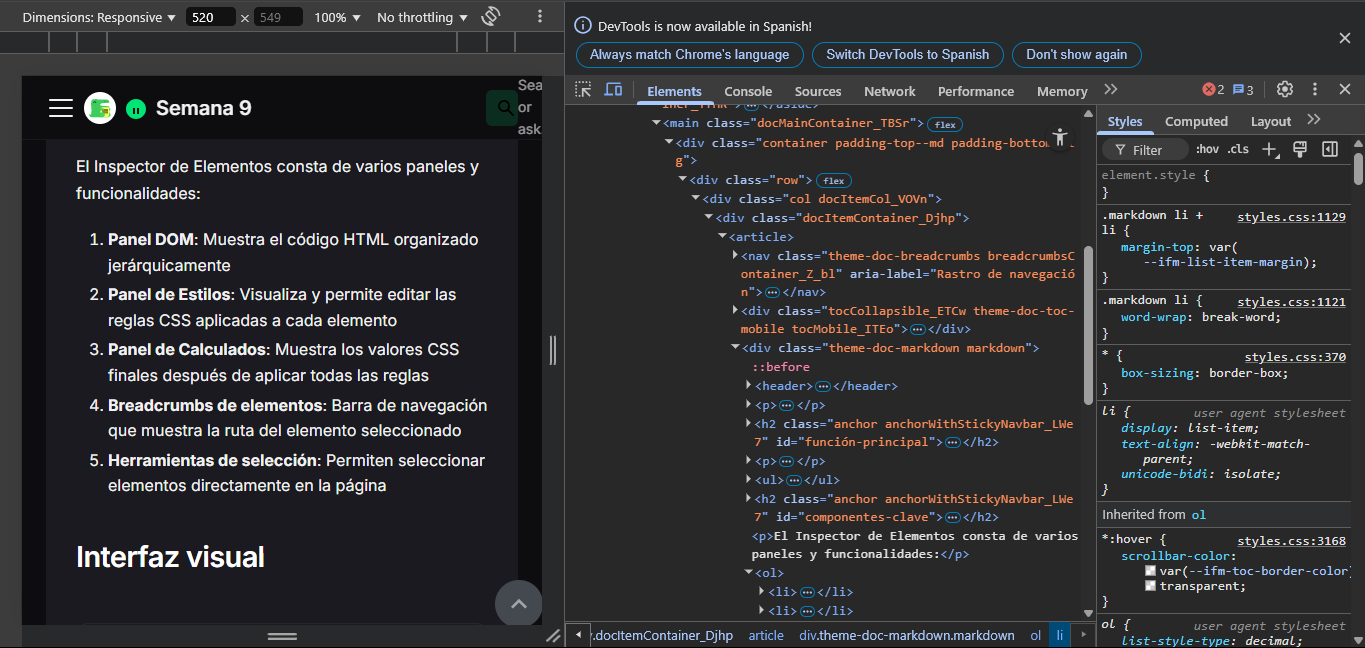Expand the header node in the DOM tree

click(x=748, y=386)
